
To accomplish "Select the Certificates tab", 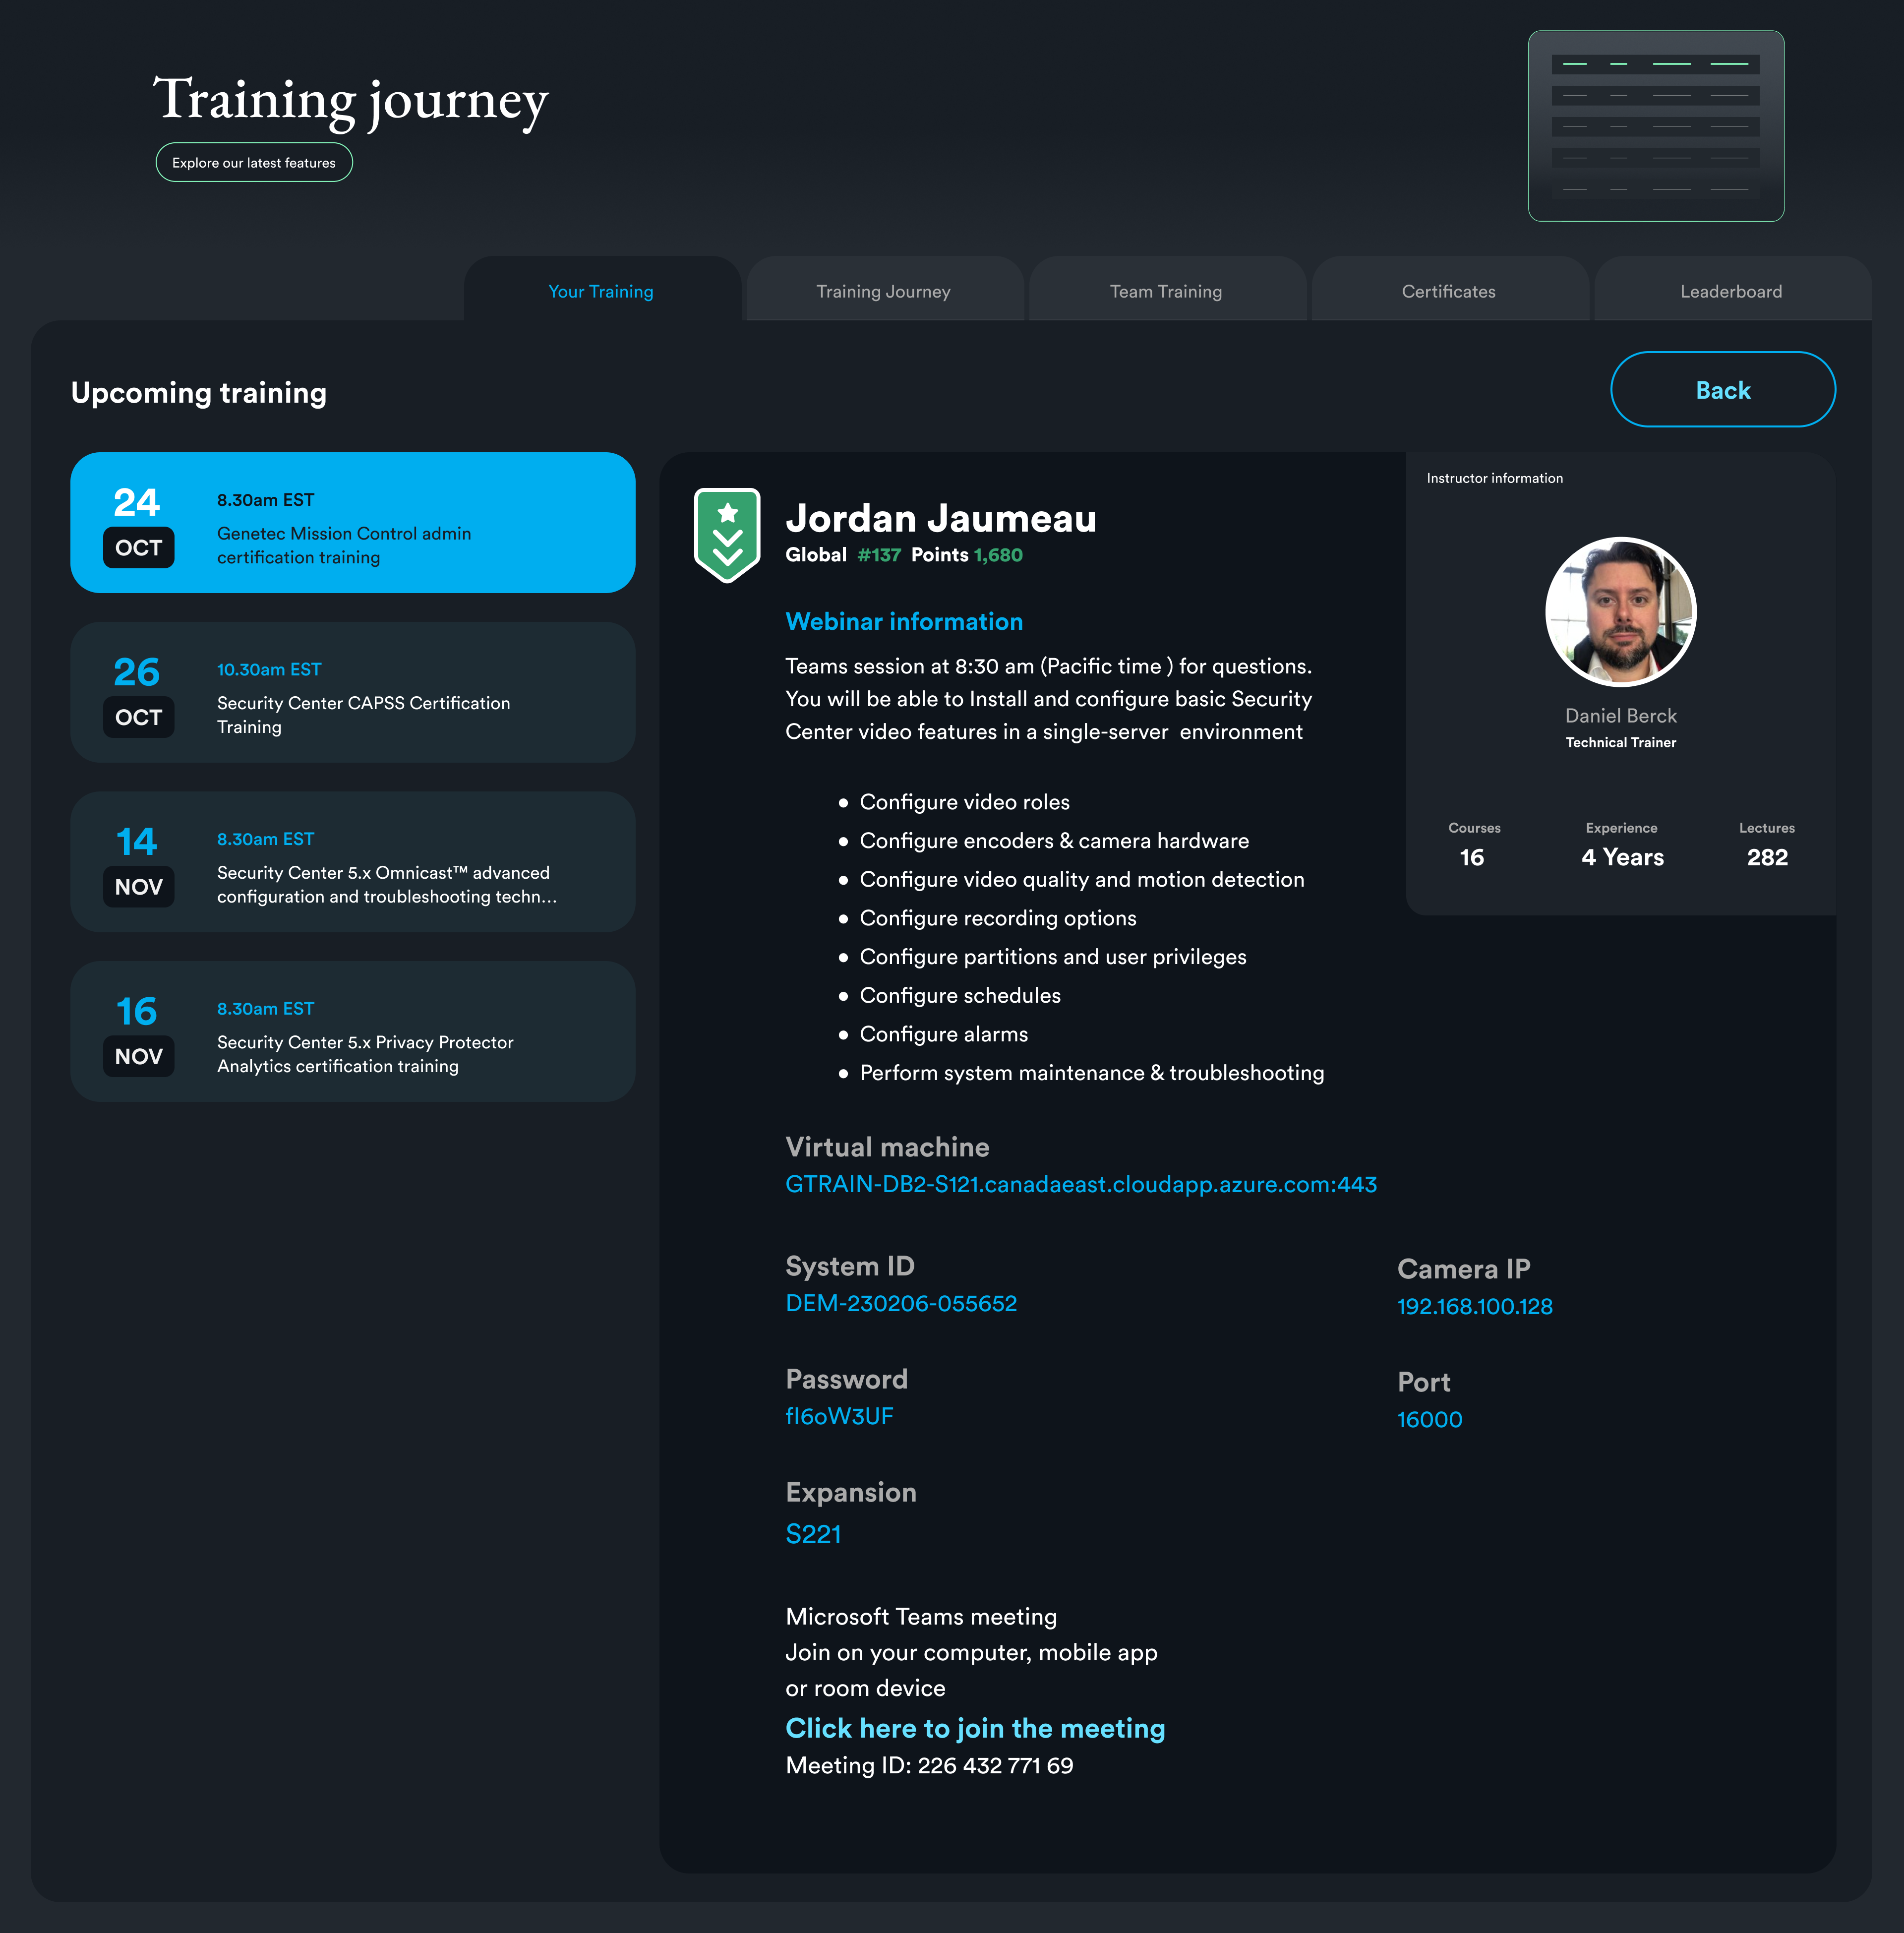I will pyautogui.click(x=1449, y=291).
